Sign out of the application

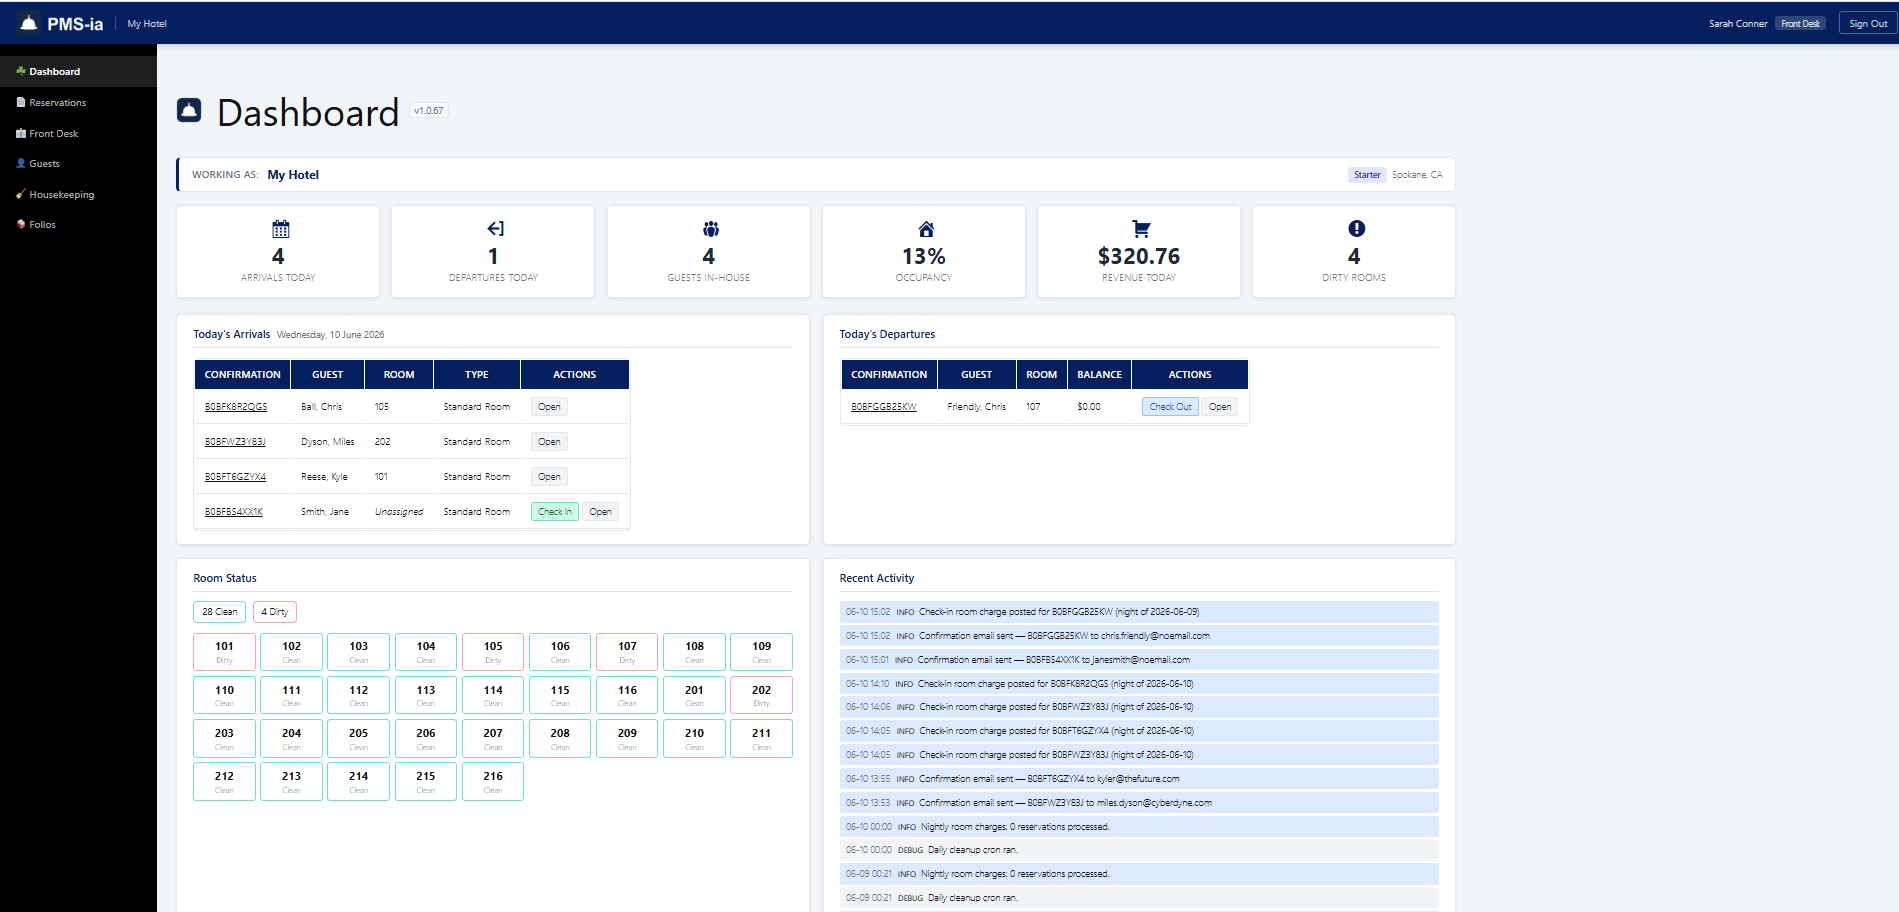pos(1867,23)
